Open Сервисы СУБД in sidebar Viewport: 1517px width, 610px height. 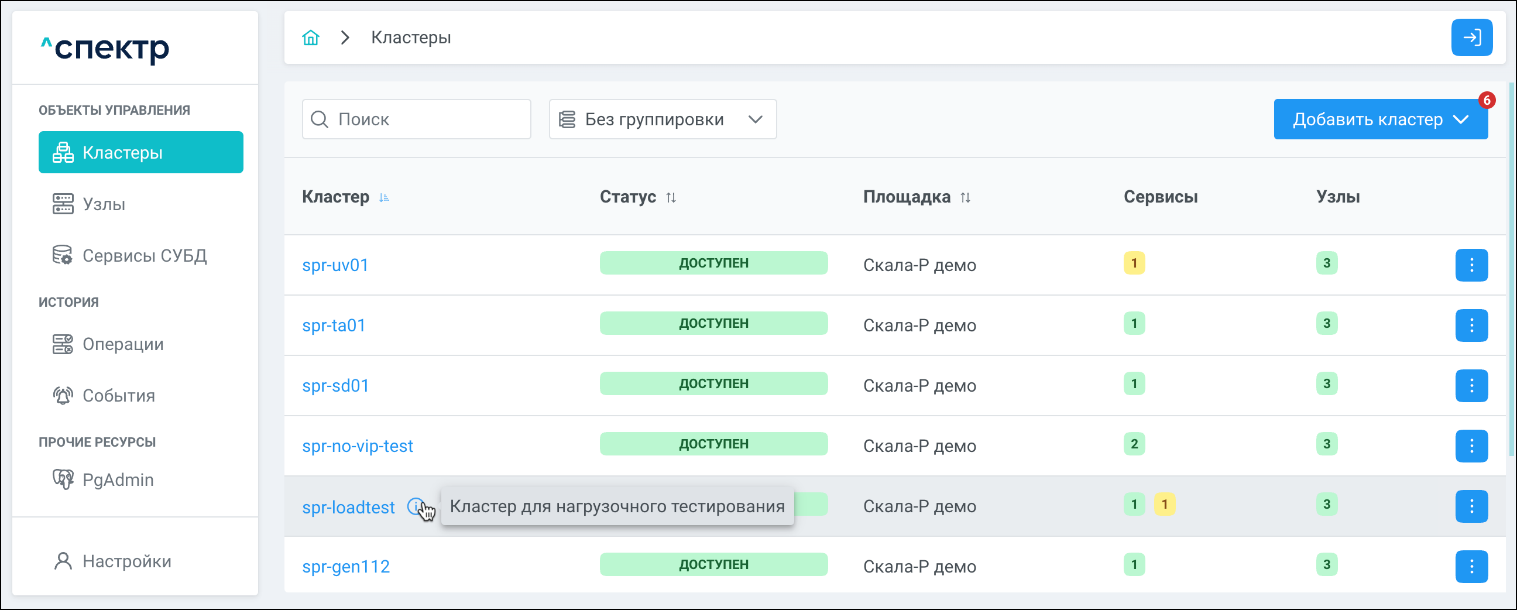[x=144, y=255]
